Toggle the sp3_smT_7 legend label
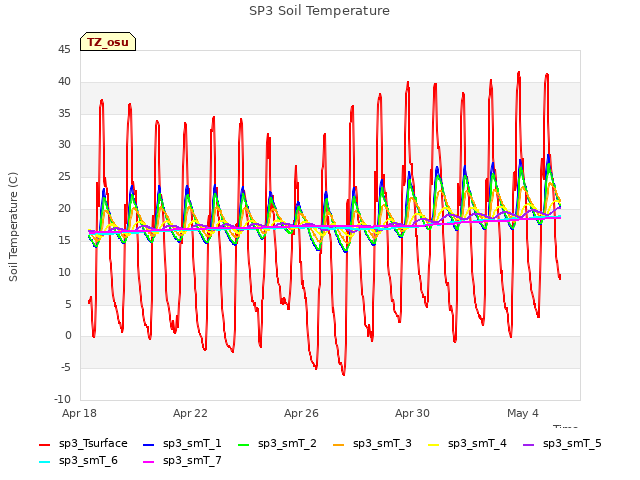640x480 pixels. [192, 461]
